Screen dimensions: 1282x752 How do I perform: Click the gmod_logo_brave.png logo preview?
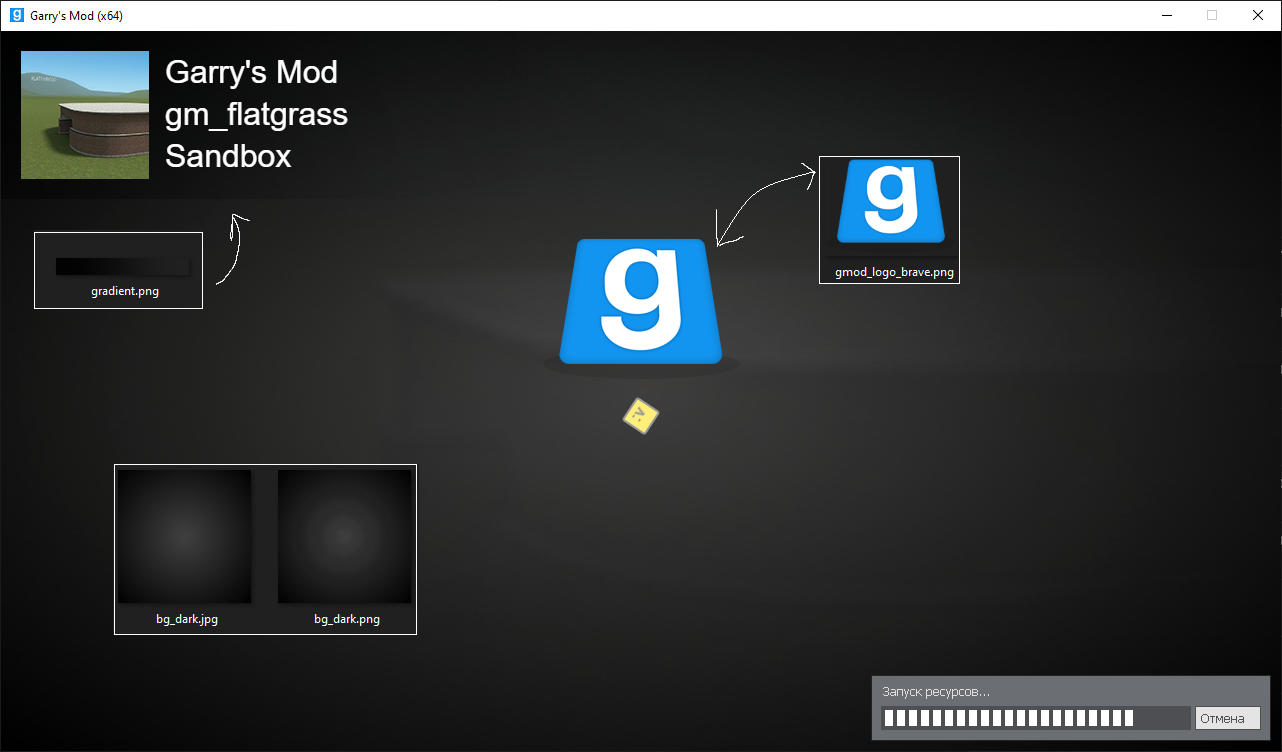pos(890,201)
